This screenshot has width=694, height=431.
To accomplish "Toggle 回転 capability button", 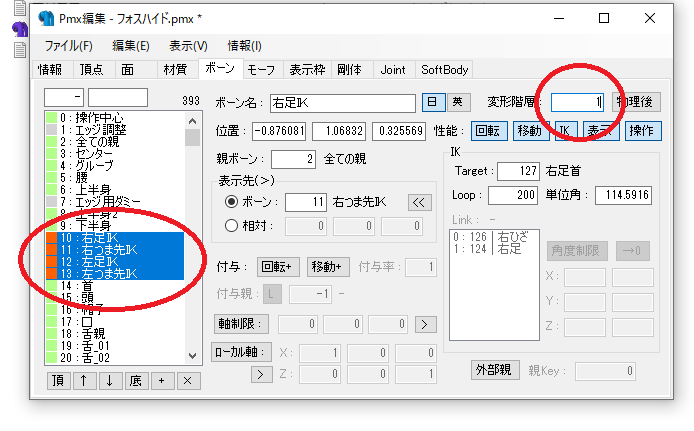I will click(x=489, y=131).
